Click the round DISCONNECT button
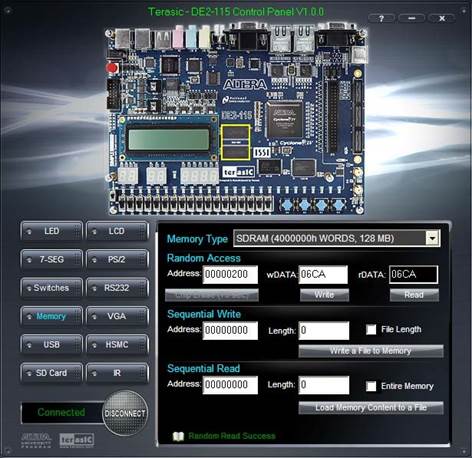The width and height of the screenshot is (472, 458). click(x=125, y=413)
